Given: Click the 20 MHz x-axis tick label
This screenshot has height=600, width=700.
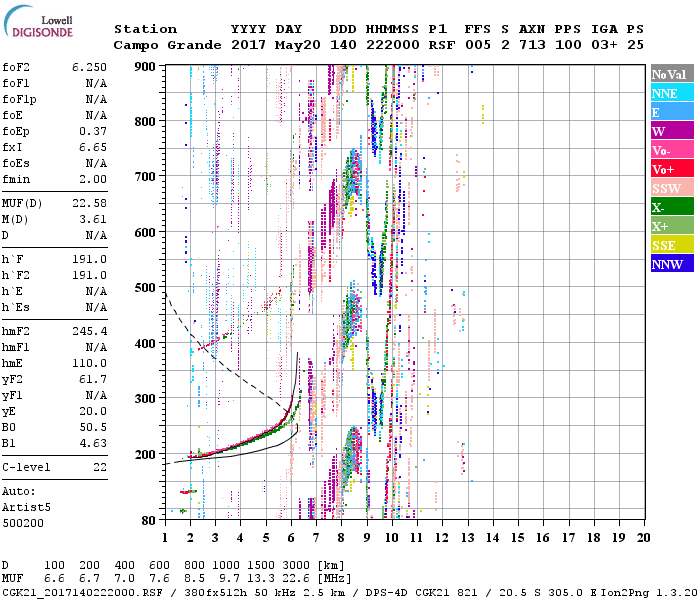Looking at the screenshot, I should tap(643, 538).
